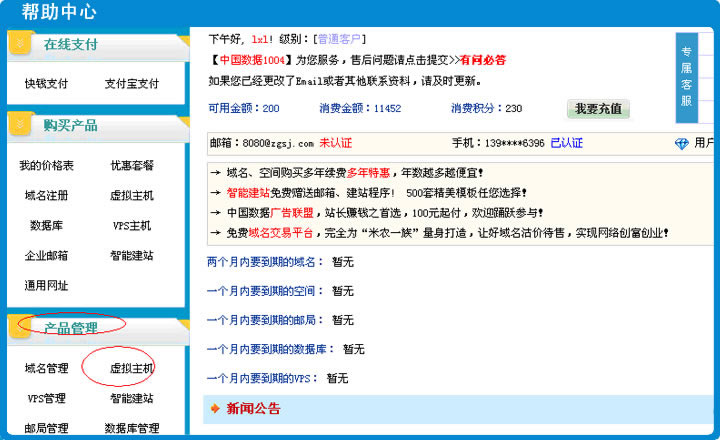The width and height of the screenshot is (720, 440).
Task: Click the blue diamond user level icon
Action: click(682, 144)
